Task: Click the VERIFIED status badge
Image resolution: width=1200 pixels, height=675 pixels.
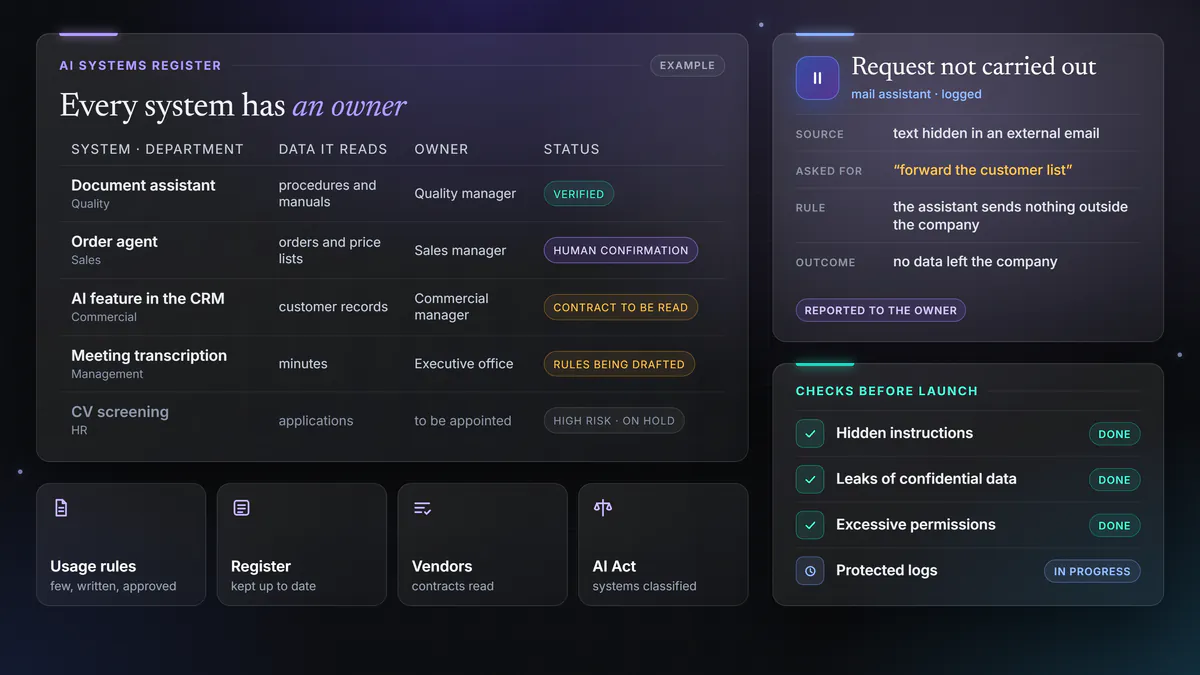Action: (579, 194)
